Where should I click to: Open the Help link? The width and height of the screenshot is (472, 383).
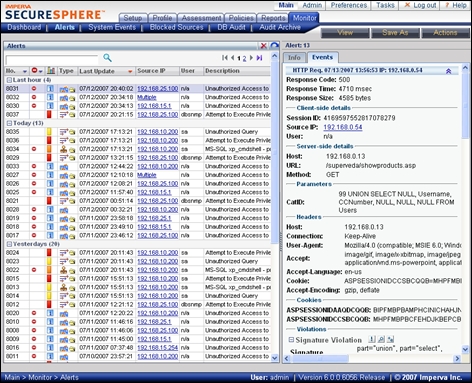click(x=456, y=5)
